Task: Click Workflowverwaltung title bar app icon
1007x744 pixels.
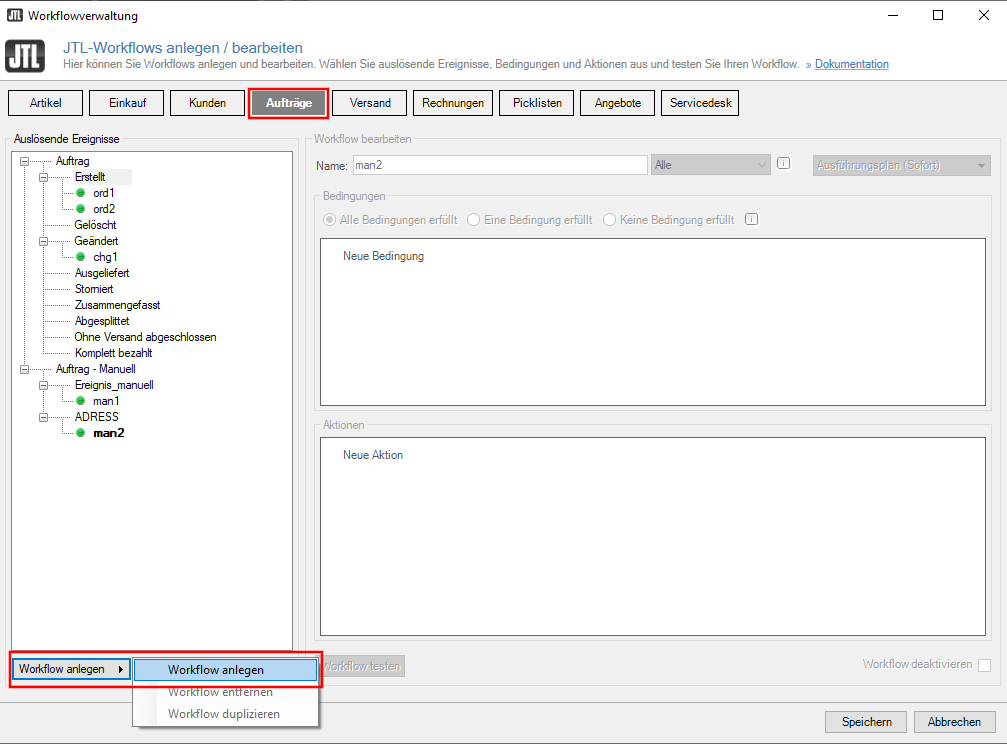Action: [15, 15]
